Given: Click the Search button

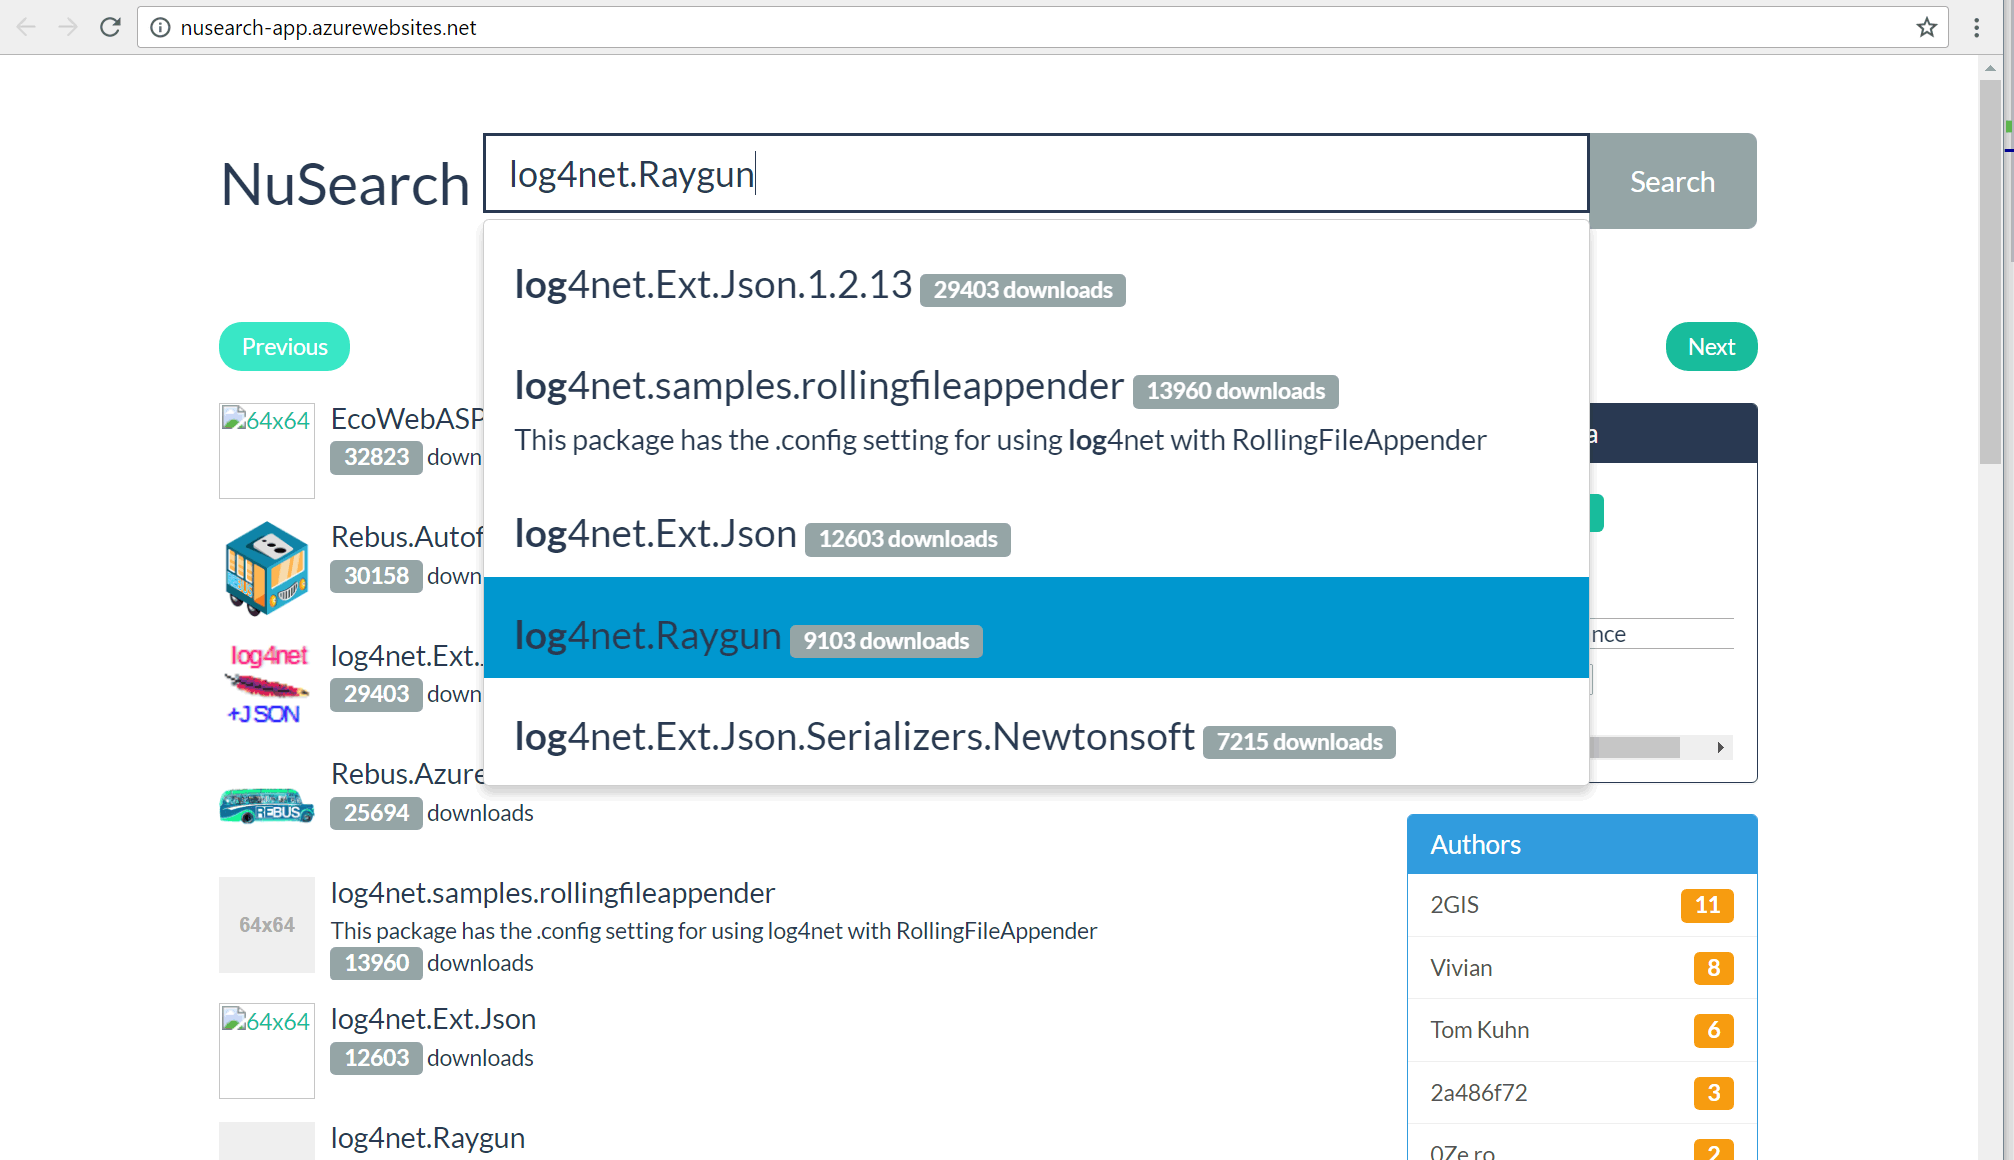Looking at the screenshot, I should point(1673,181).
